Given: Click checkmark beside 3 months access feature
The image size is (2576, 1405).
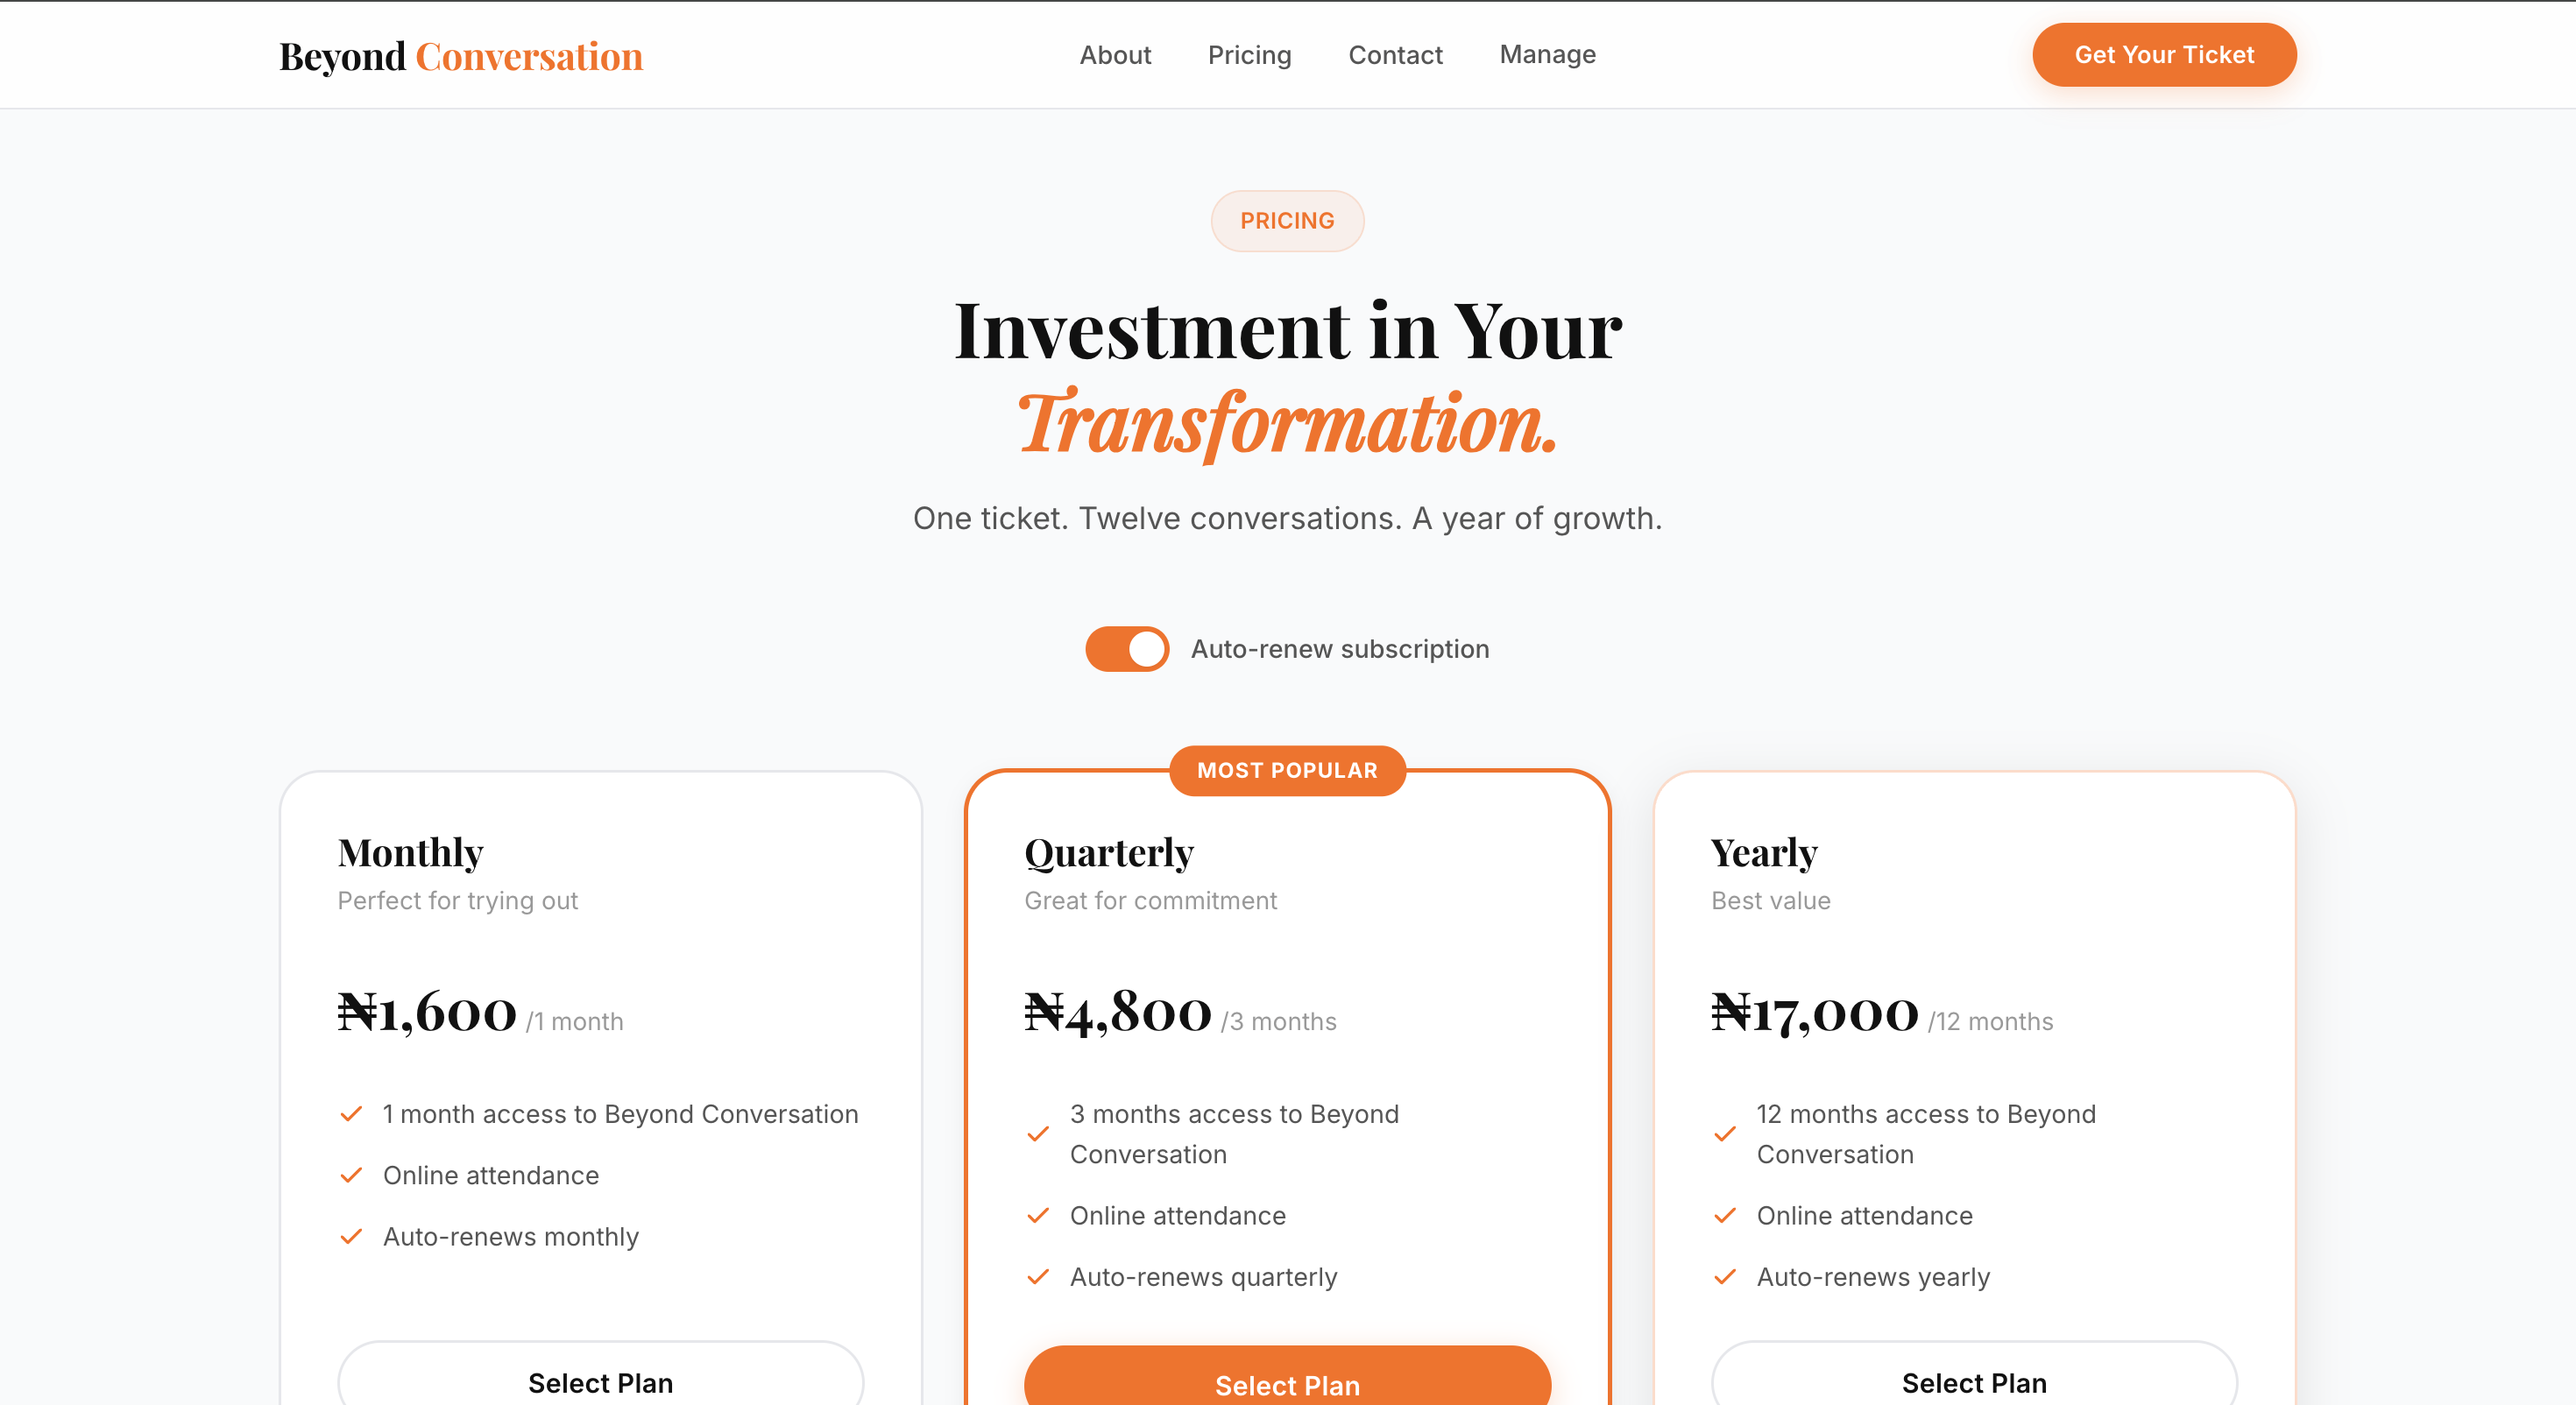Looking at the screenshot, I should [1038, 1134].
